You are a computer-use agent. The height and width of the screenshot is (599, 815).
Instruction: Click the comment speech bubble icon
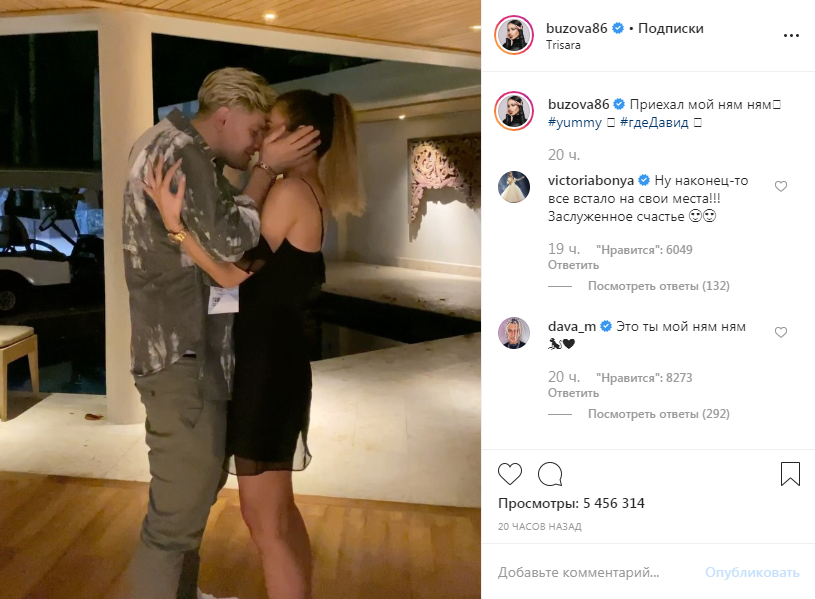(x=550, y=474)
